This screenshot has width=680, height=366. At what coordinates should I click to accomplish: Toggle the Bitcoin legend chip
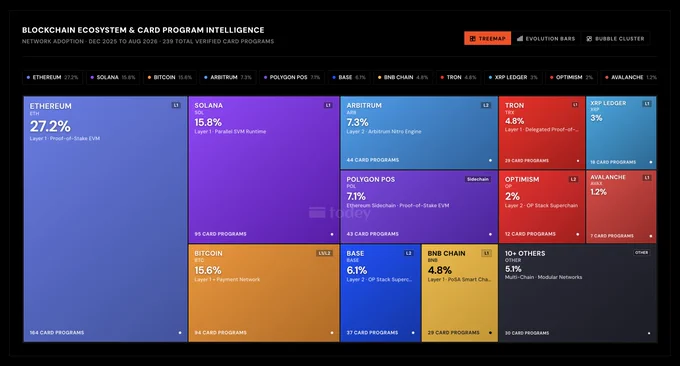tap(170, 77)
